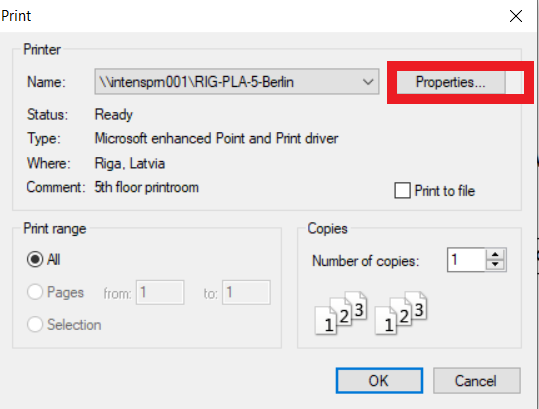Click the Print to file label text
The width and height of the screenshot is (539, 409).
click(445, 191)
